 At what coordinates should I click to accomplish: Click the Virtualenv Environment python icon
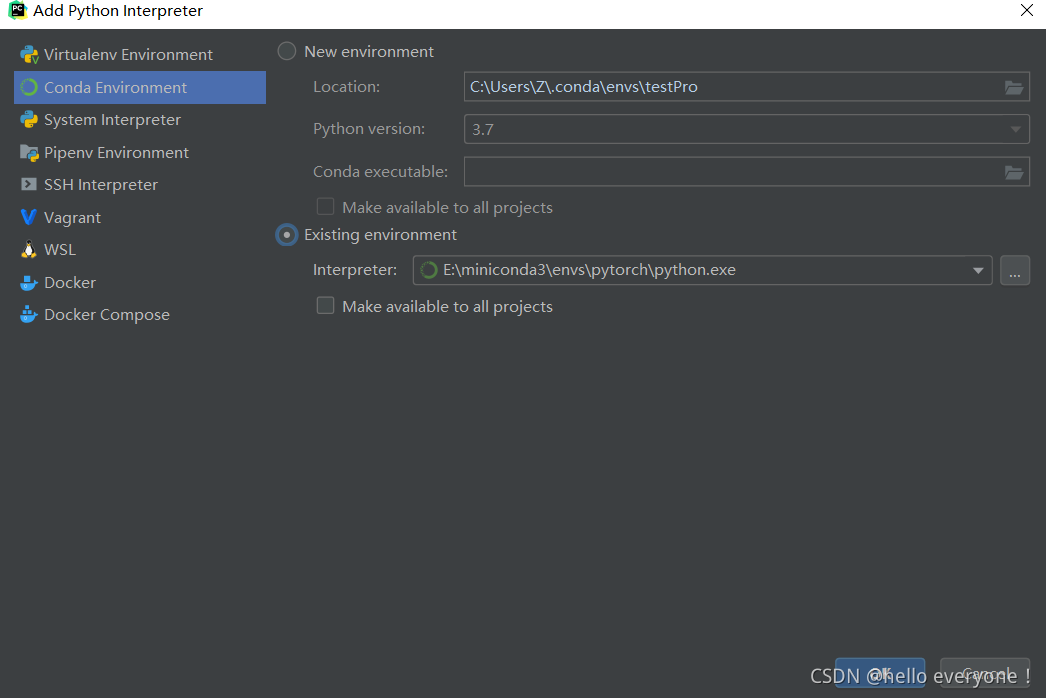click(x=29, y=55)
